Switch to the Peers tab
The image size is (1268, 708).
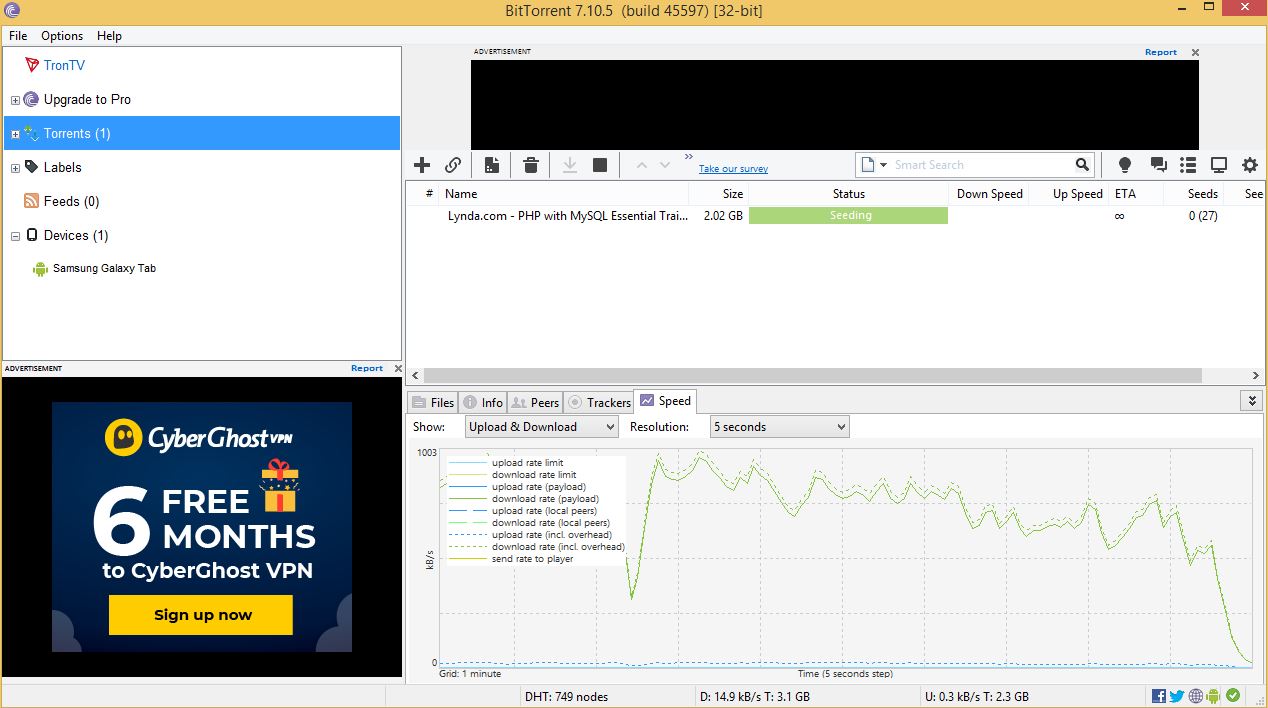(x=535, y=402)
